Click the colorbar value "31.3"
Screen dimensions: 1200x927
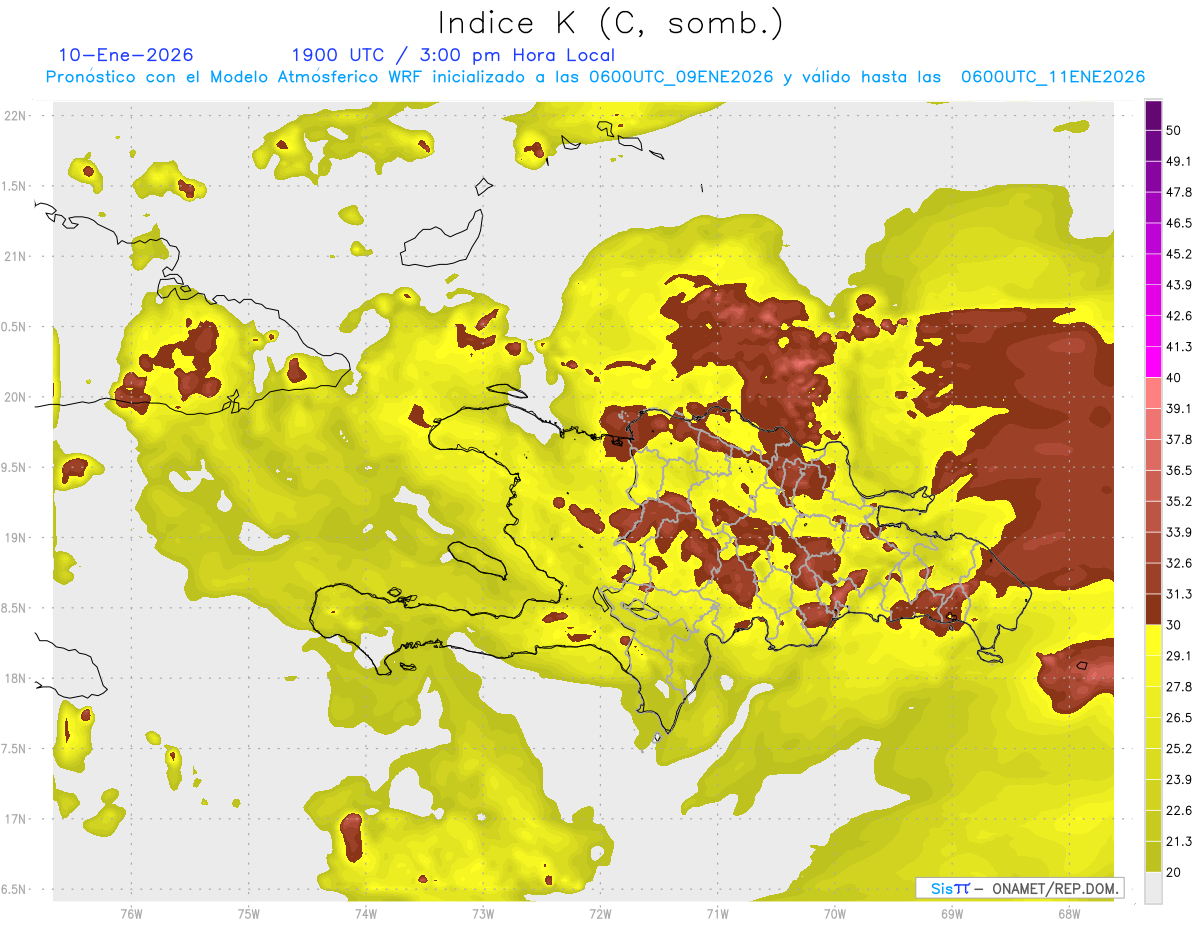tap(1179, 594)
